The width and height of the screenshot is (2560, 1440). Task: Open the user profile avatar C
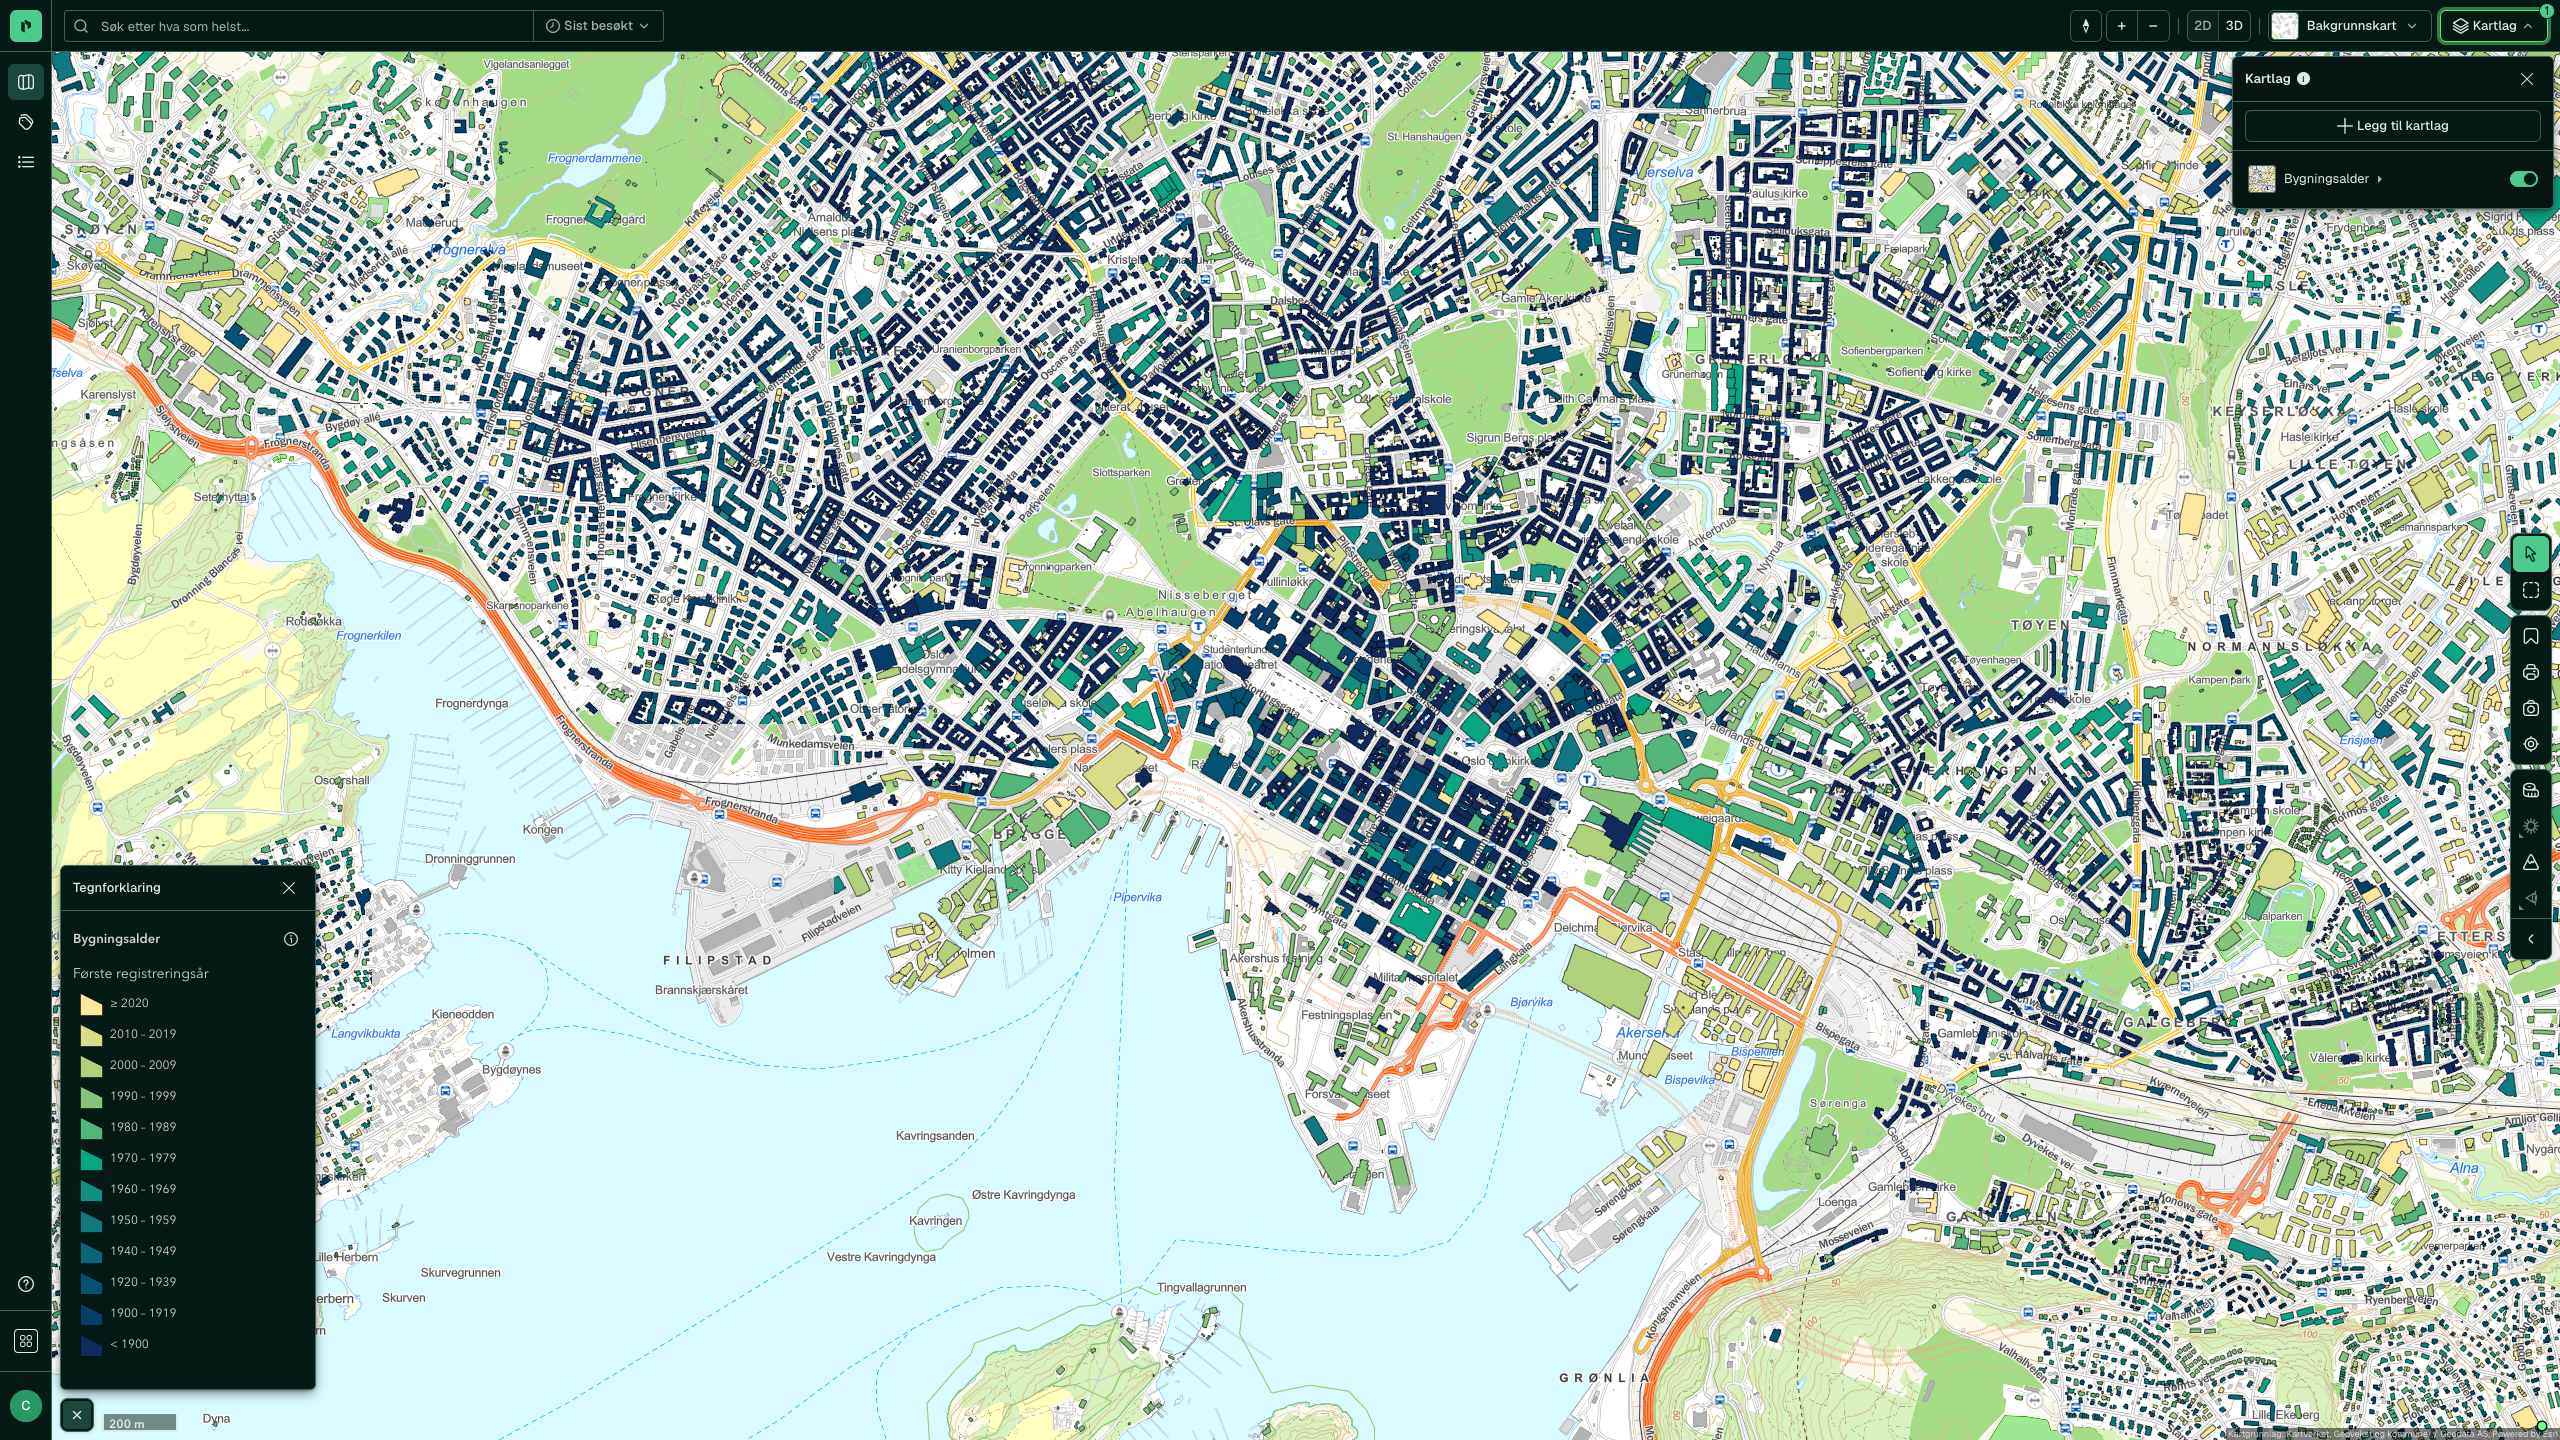click(x=26, y=1405)
